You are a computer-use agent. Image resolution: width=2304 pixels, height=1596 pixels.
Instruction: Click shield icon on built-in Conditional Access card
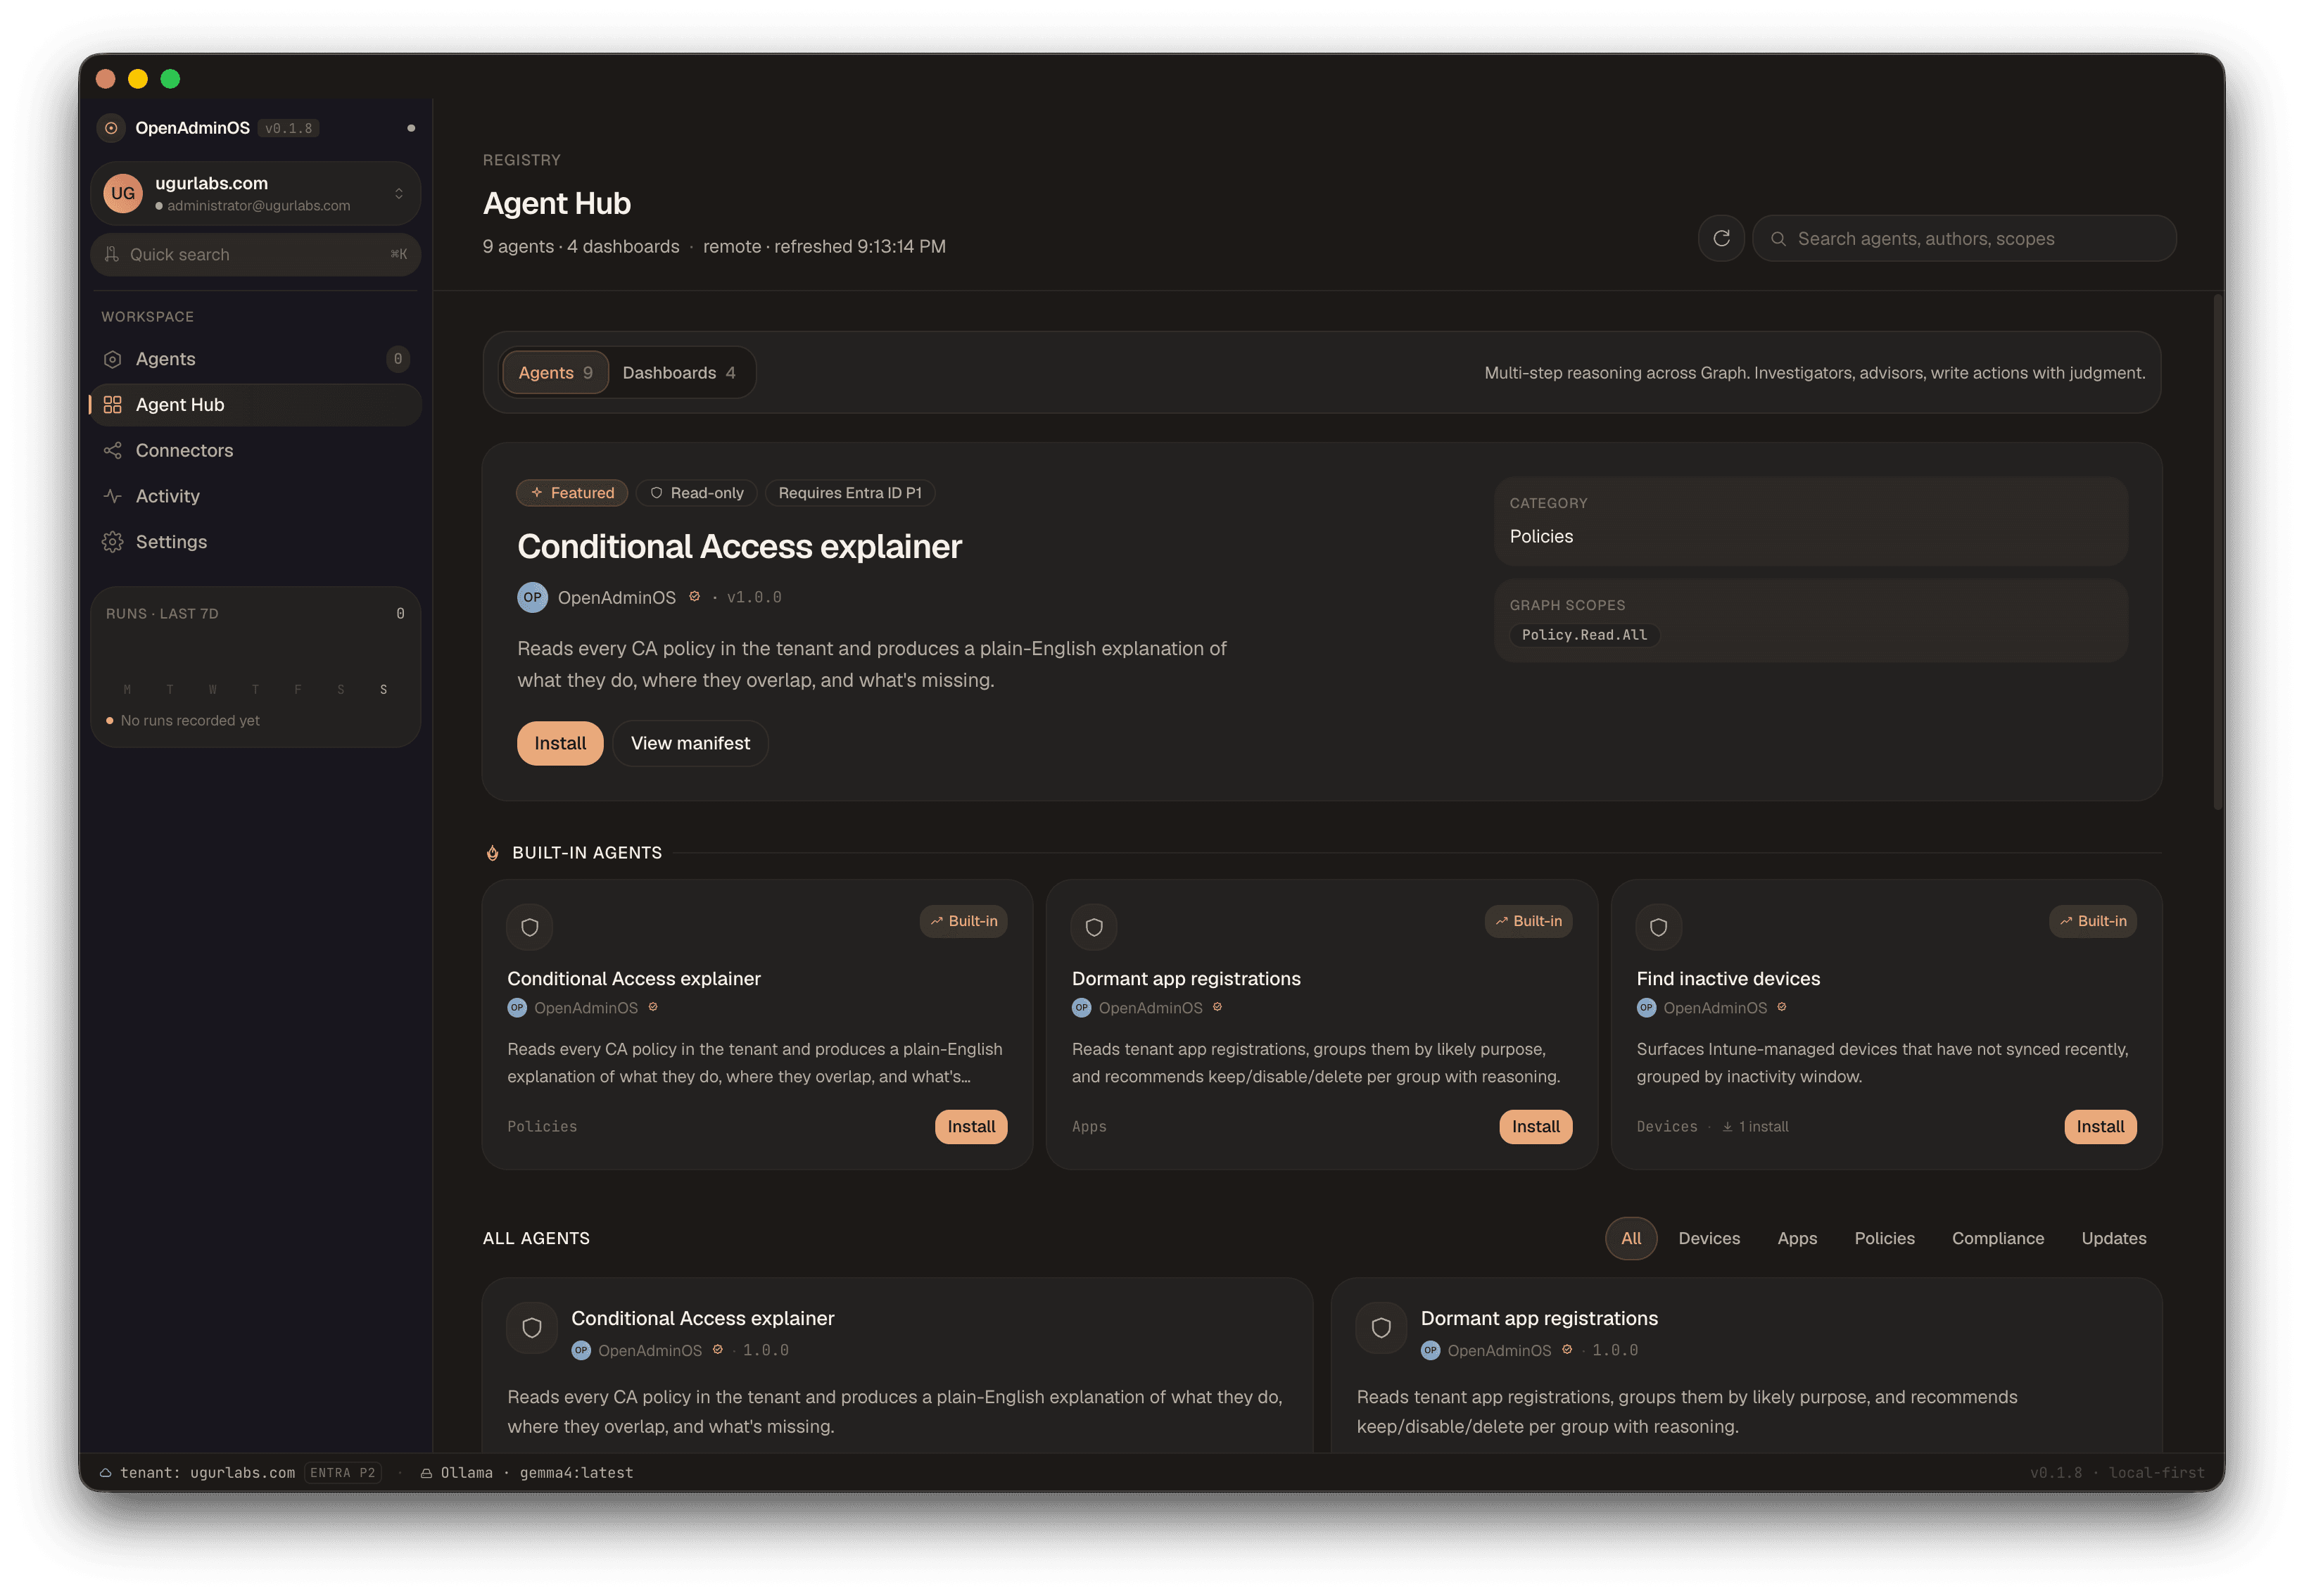pyautogui.click(x=530, y=927)
